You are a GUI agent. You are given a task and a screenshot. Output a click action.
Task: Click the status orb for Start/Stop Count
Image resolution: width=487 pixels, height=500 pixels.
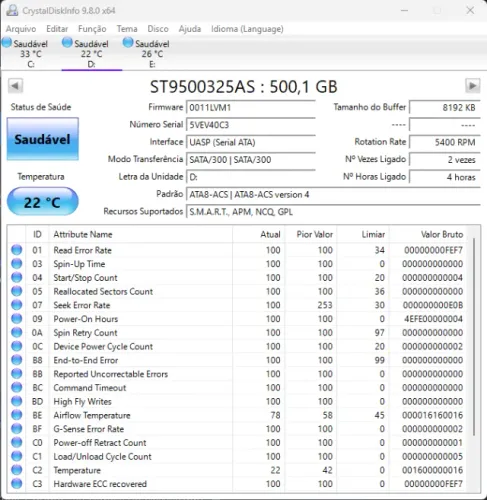(x=17, y=277)
